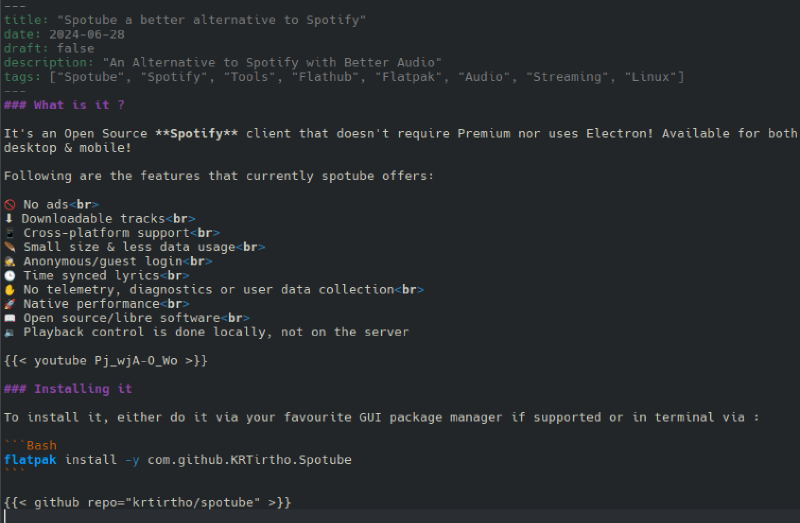Click the no-entry emoji before "No ads"
The height and width of the screenshot is (523, 800).
point(9,204)
